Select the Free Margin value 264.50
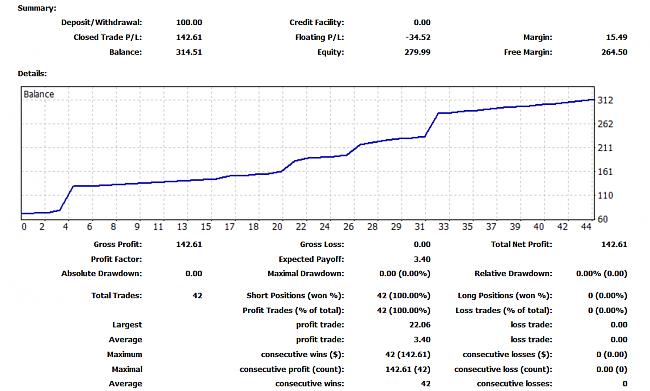The width and height of the screenshot is (650, 391). point(614,52)
